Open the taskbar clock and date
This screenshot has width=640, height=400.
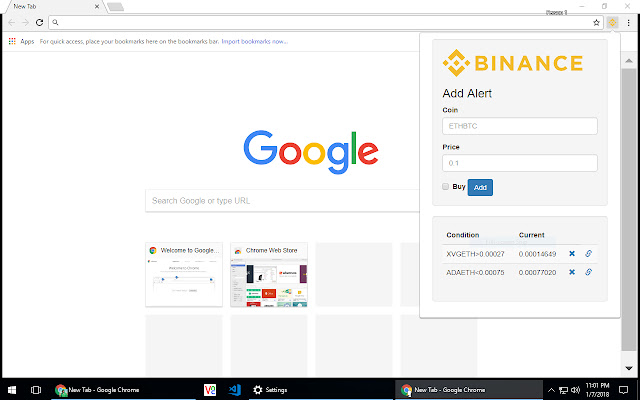tap(598, 390)
